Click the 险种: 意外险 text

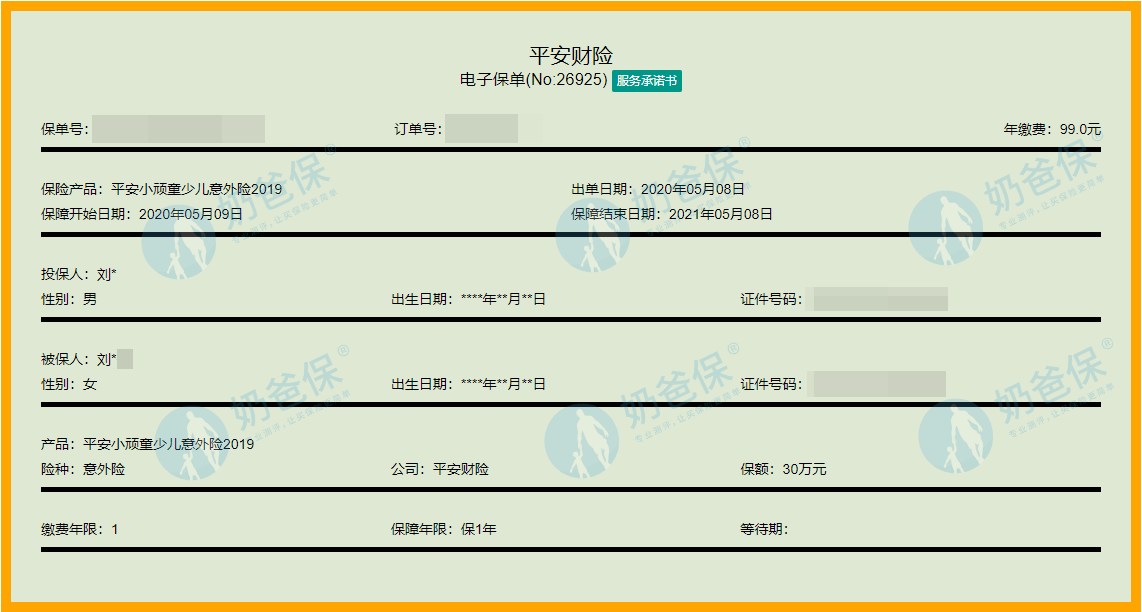tap(83, 469)
